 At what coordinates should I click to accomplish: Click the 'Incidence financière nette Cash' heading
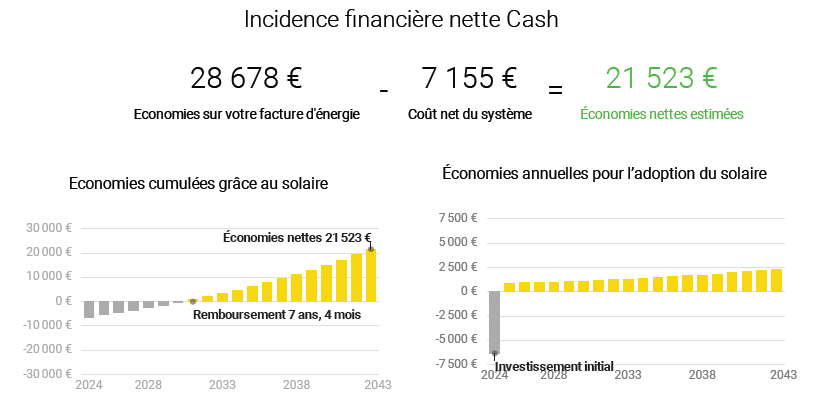click(401, 20)
